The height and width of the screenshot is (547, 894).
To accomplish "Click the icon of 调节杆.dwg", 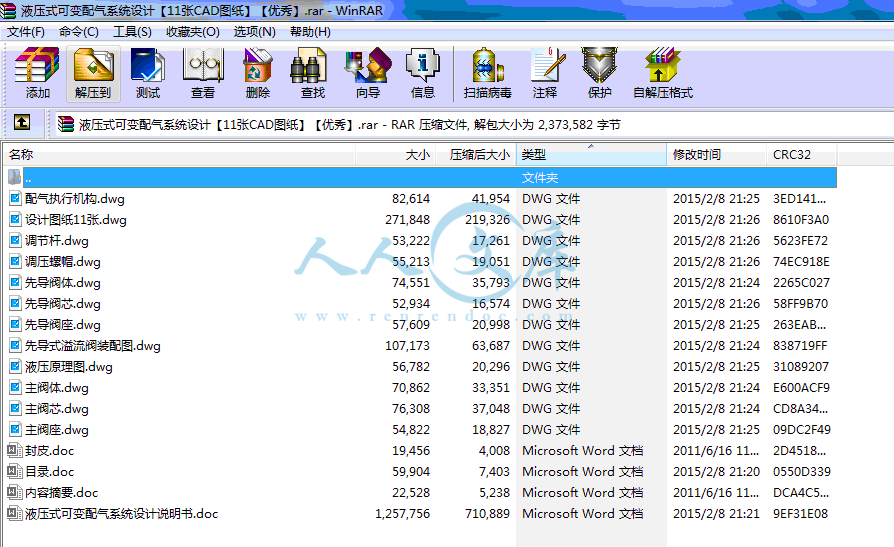I will click(15, 241).
